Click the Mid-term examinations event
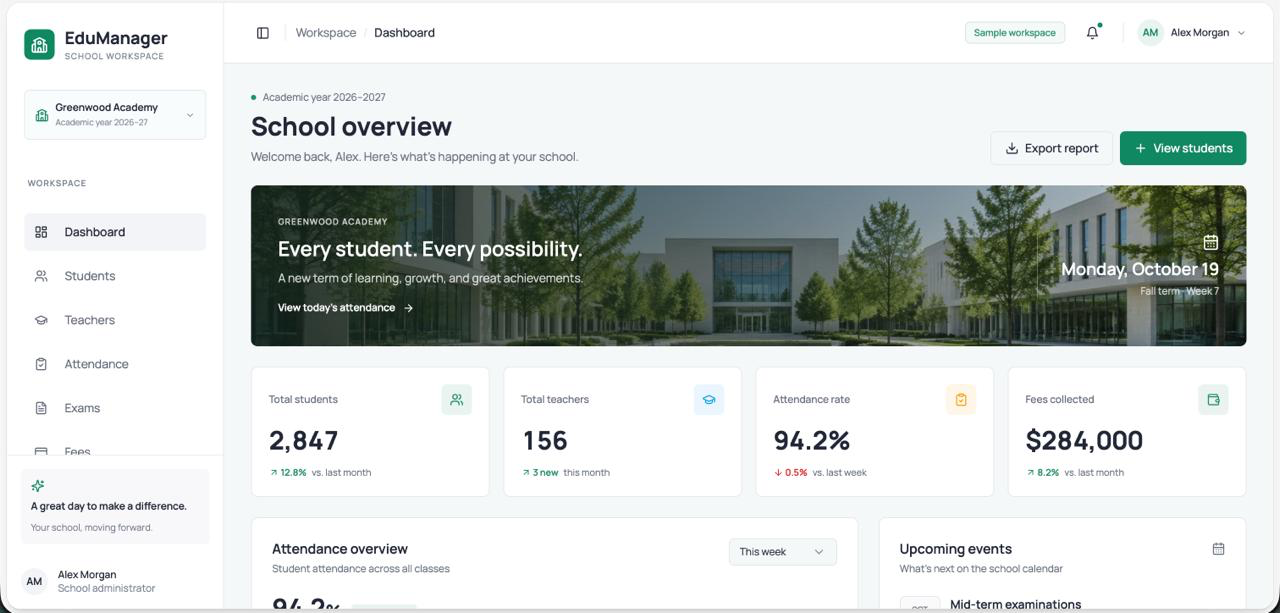Viewport: 1280px width, 613px height. (1015, 604)
